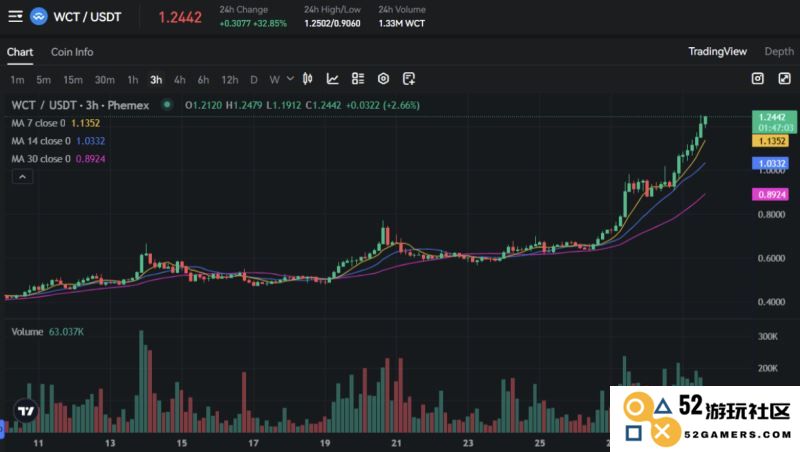The image size is (800, 452).
Task: Toggle fullscreen chart mode
Action: coord(784,79)
